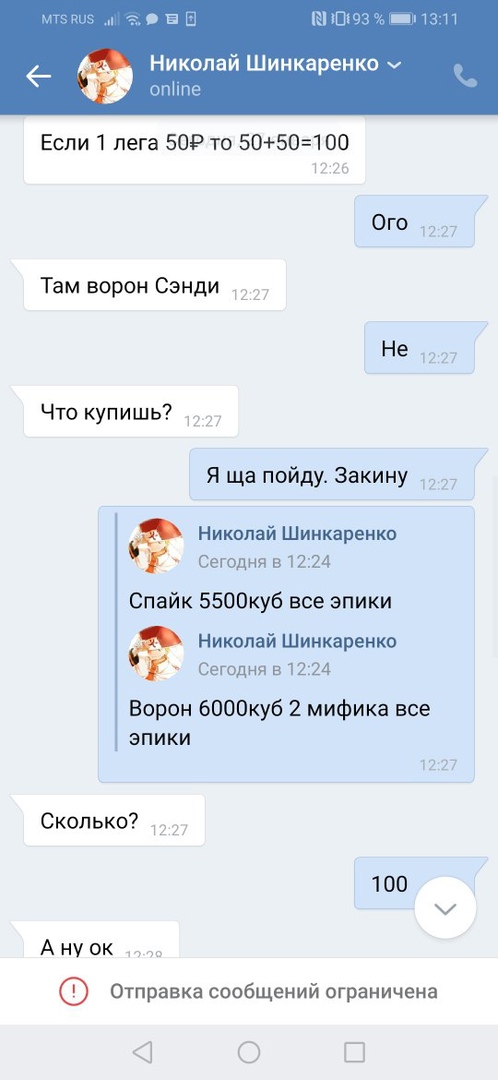Tap the forwarded avatar beside 'Ворон 6000куб' message

tap(156, 653)
